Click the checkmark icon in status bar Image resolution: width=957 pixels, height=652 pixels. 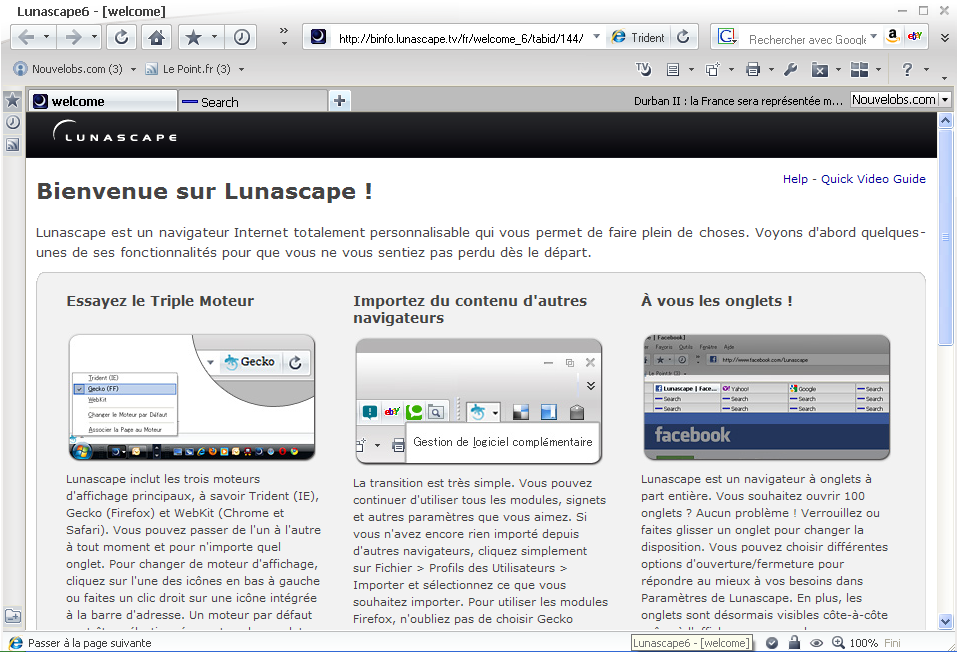771,643
